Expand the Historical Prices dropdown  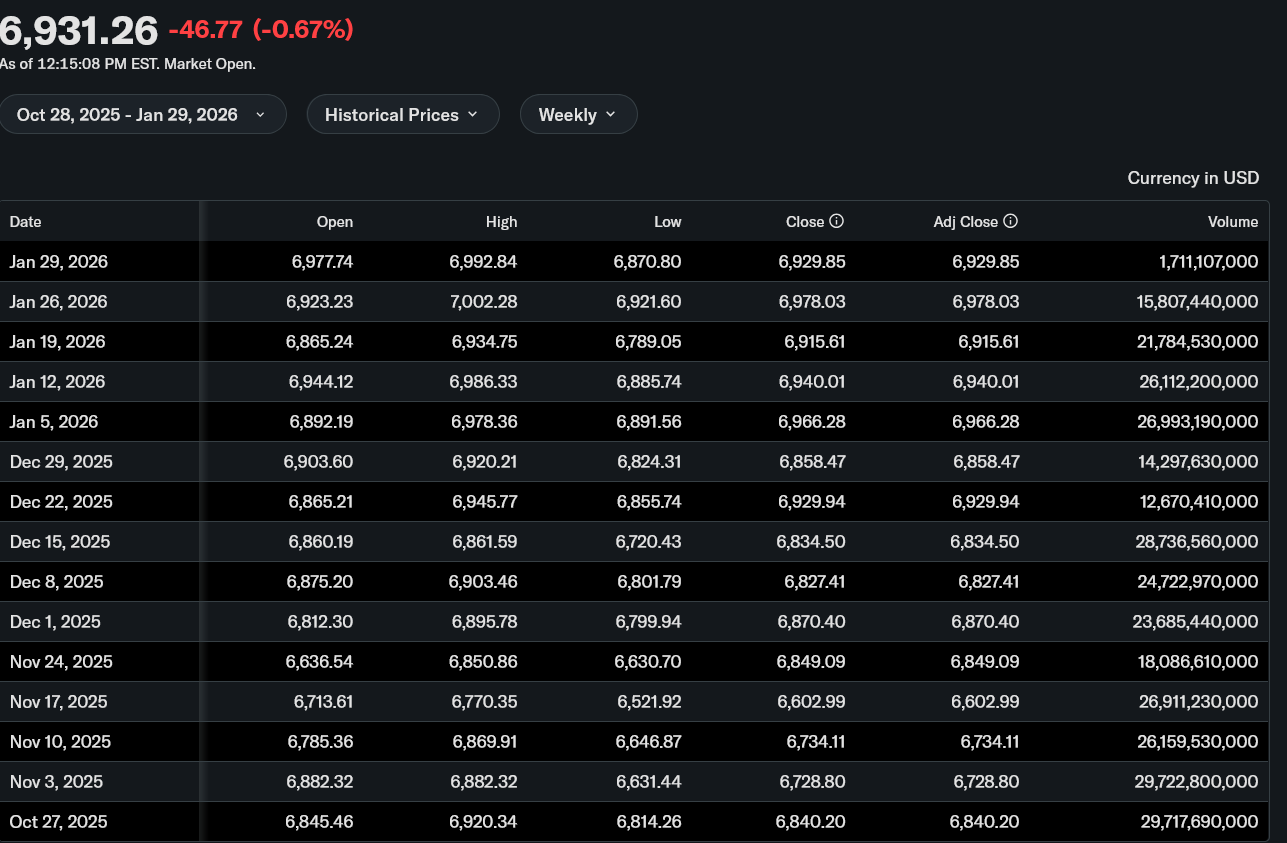click(x=403, y=114)
